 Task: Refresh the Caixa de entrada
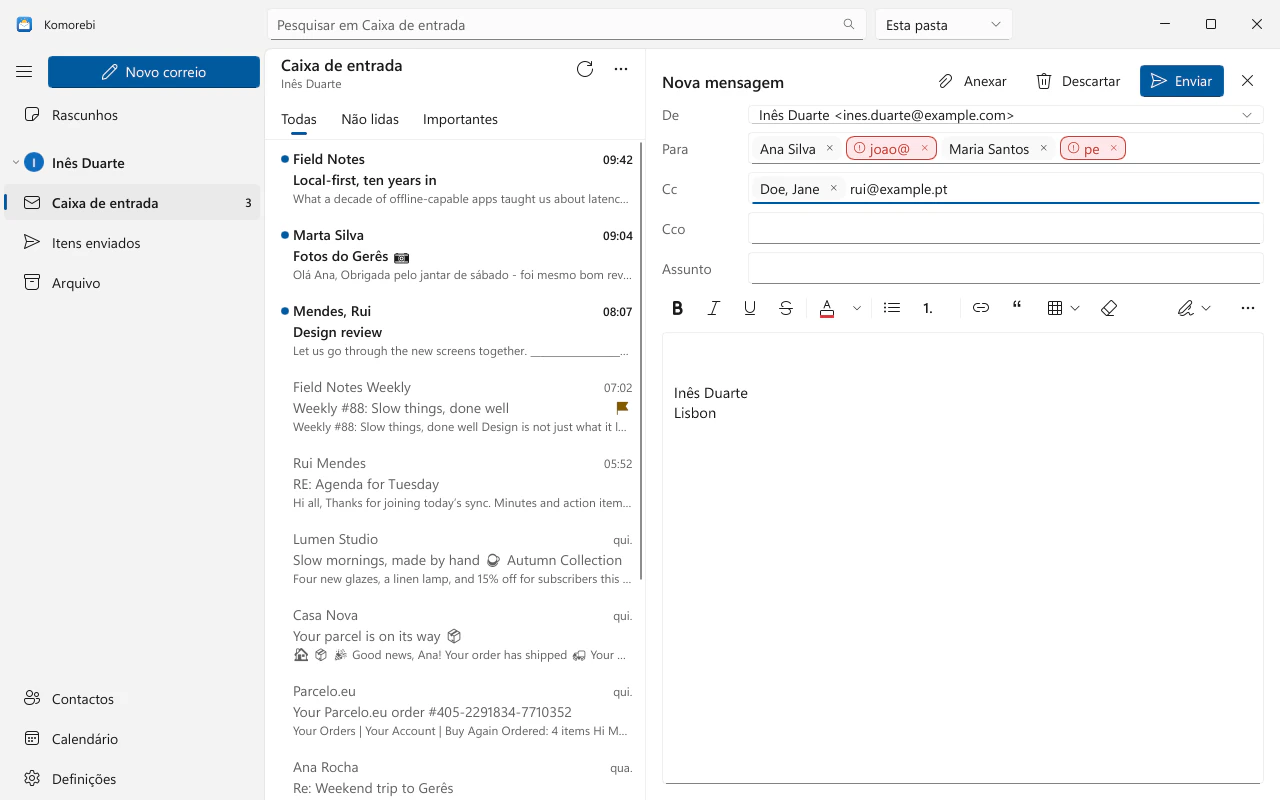pos(585,69)
